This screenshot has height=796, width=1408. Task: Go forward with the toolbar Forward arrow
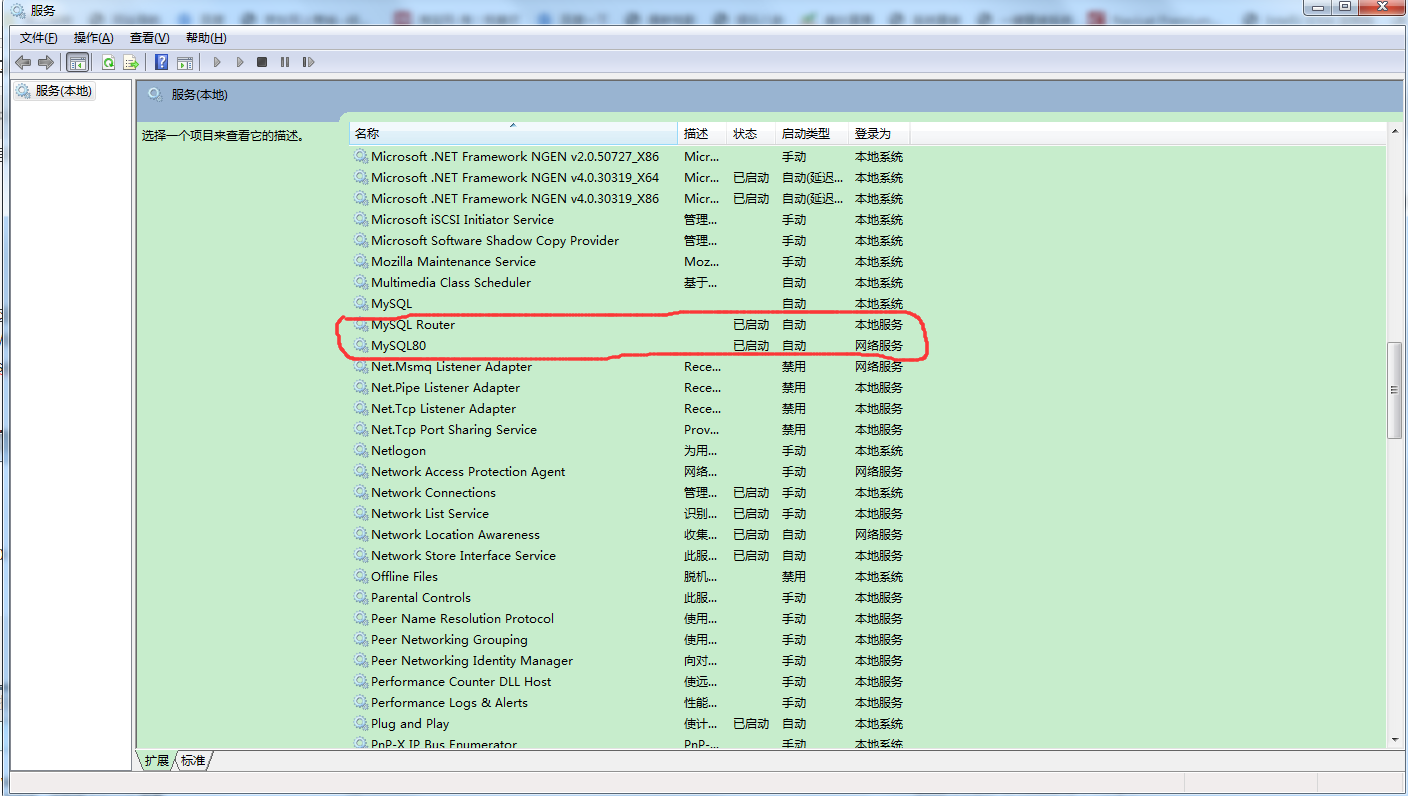tap(45, 62)
